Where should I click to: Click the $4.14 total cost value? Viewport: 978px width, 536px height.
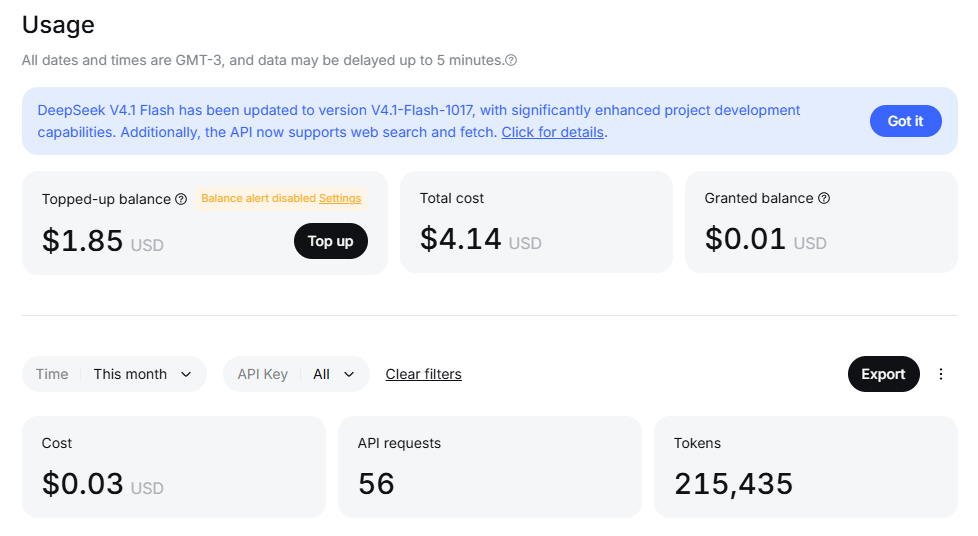tap(460, 239)
